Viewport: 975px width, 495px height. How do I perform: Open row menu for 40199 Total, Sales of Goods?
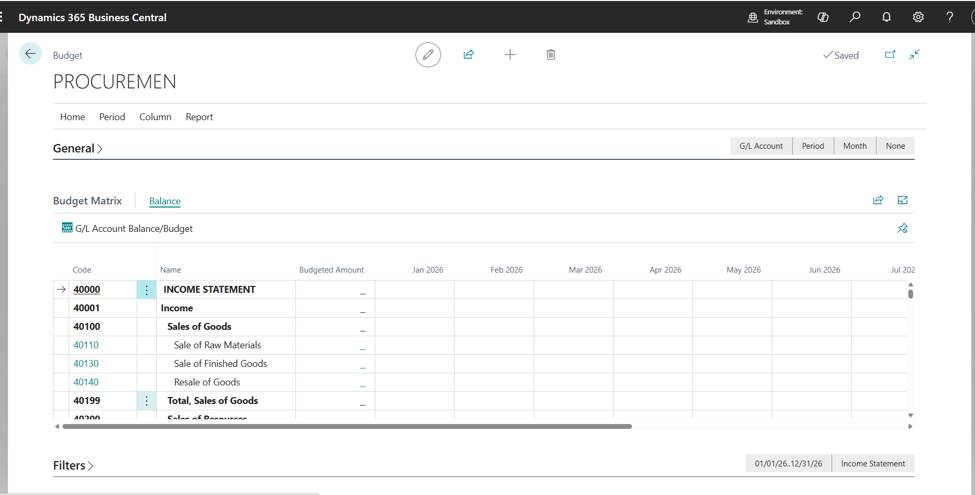[x=146, y=400]
